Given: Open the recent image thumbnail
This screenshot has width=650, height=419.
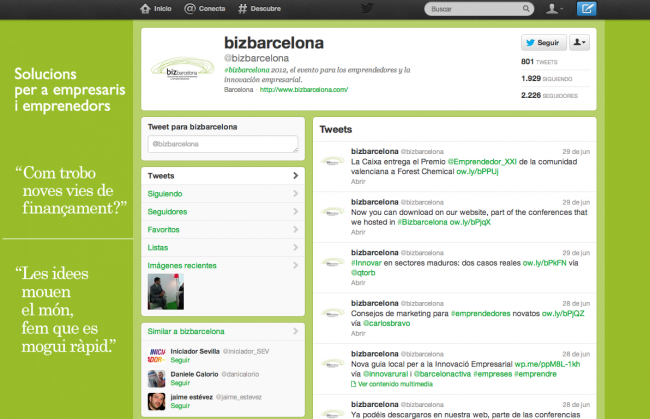Looking at the screenshot, I should 166,291.
